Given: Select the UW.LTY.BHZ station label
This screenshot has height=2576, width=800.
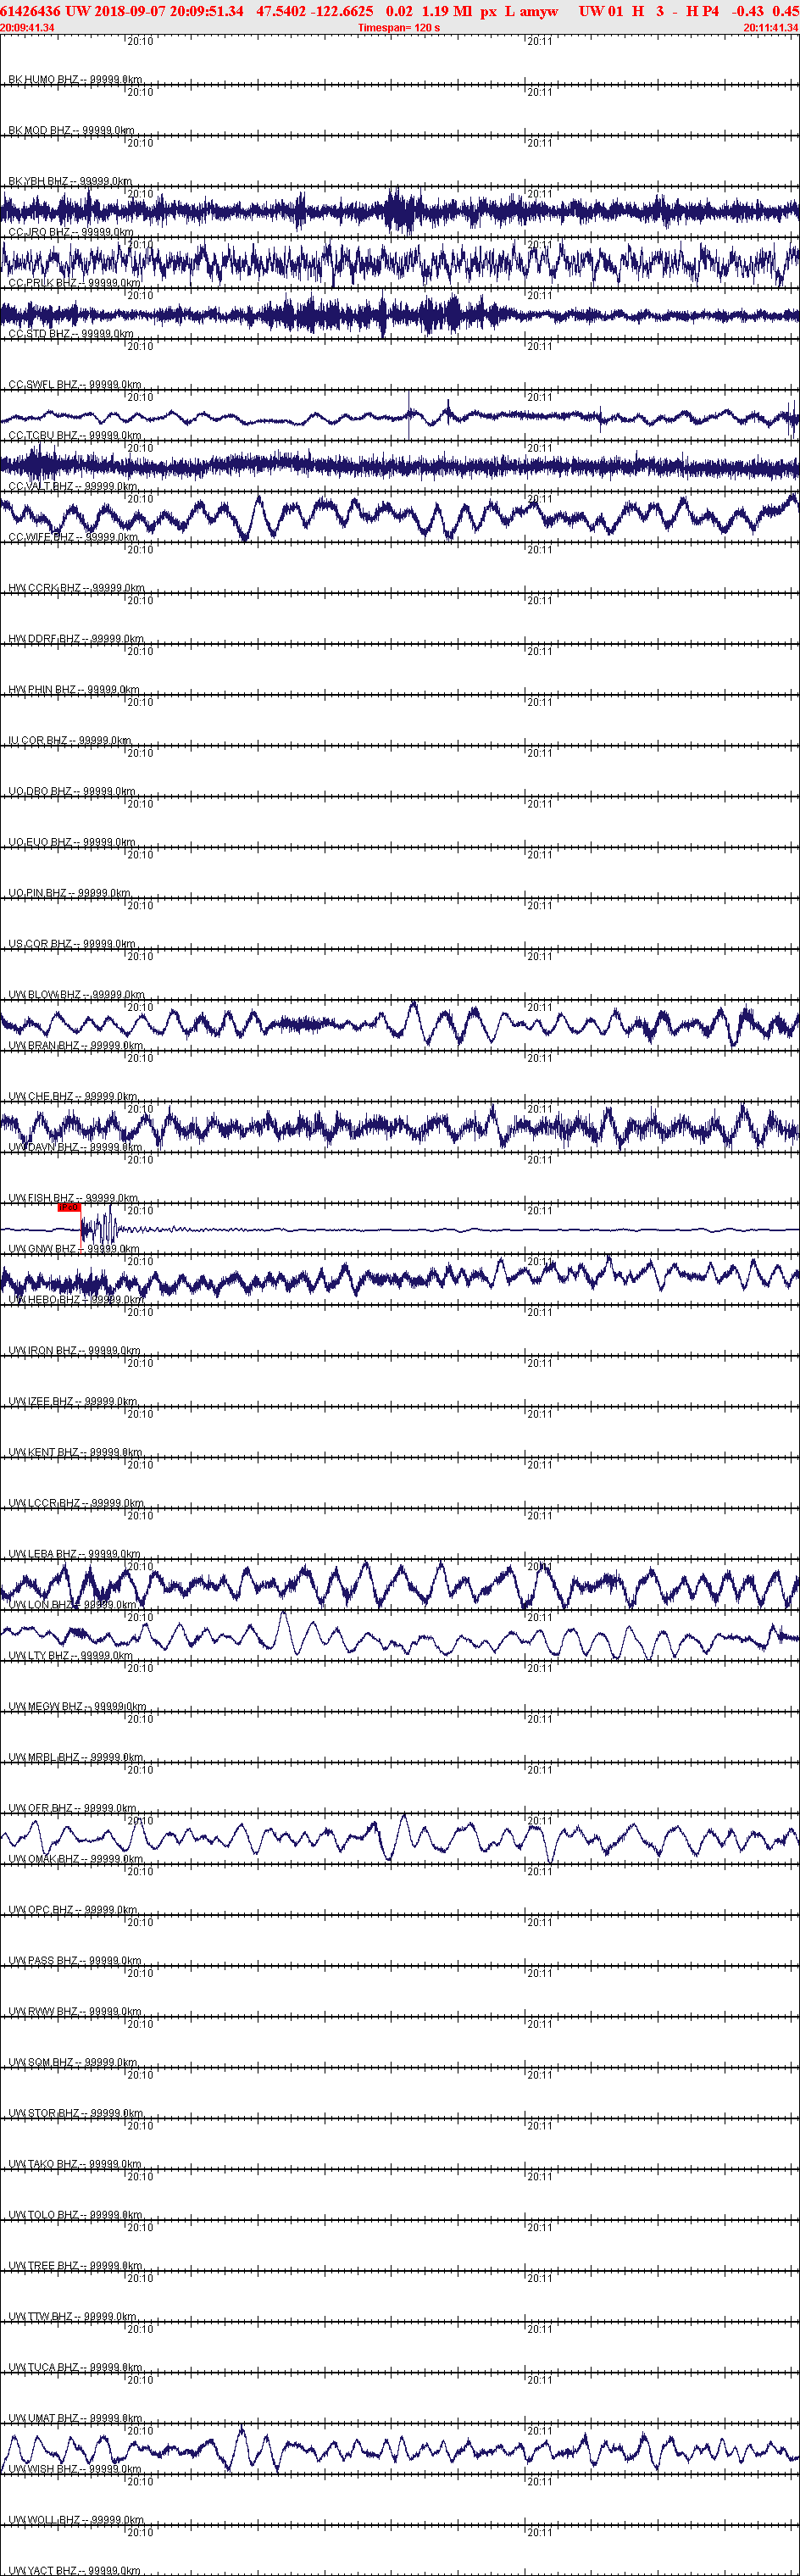Looking at the screenshot, I should [x=70, y=1655].
